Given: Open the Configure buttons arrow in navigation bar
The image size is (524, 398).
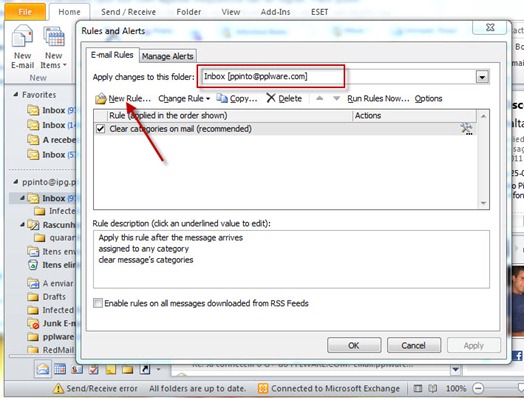Looking at the screenshot, I should [x=158, y=370].
